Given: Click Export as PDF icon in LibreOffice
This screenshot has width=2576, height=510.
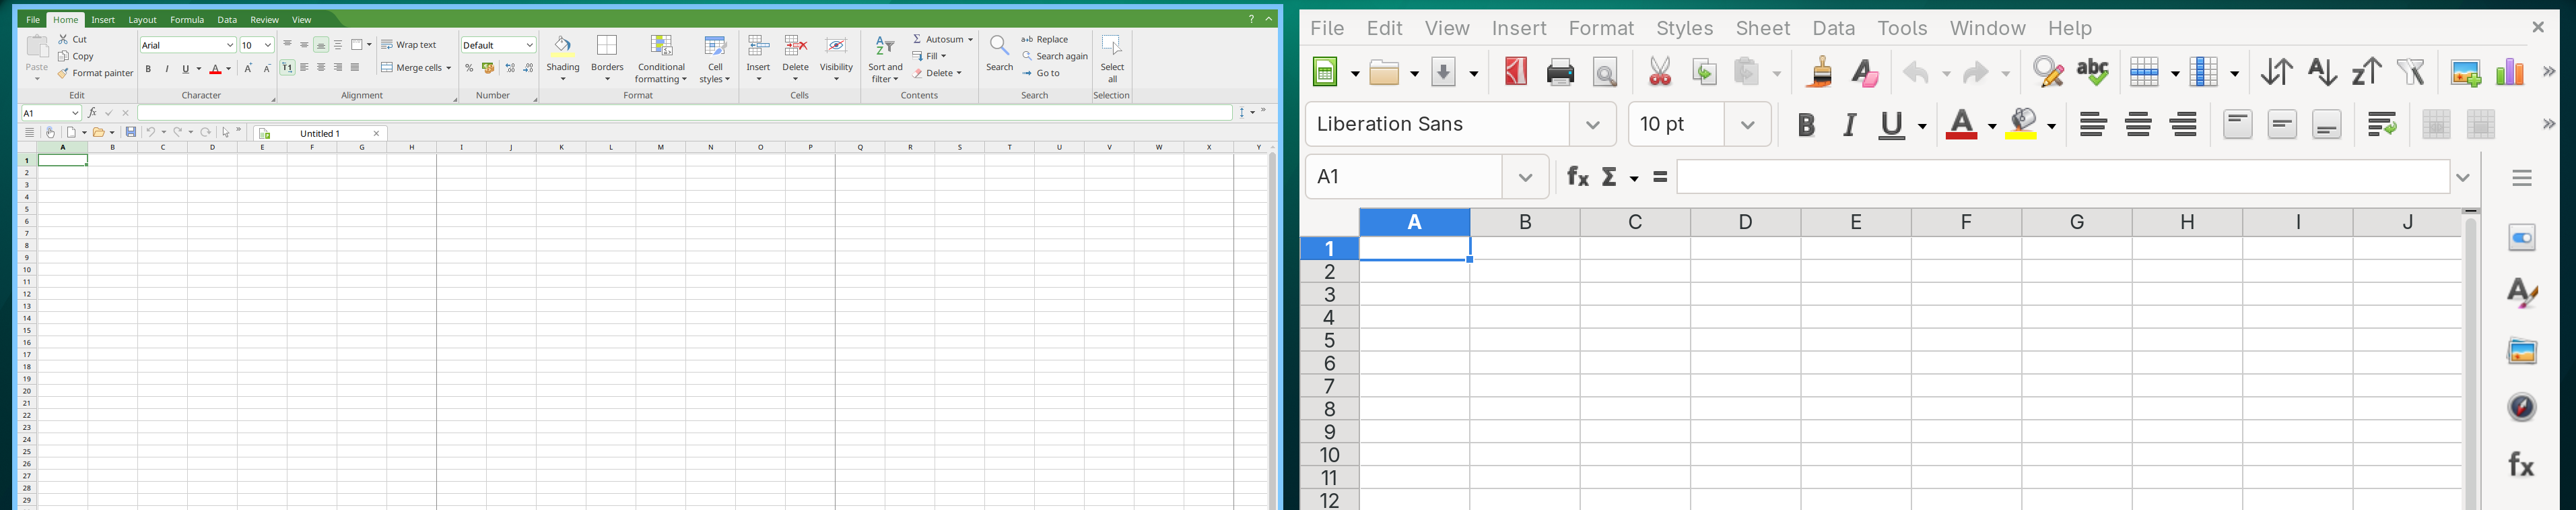Looking at the screenshot, I should [x=1516, y=72].
